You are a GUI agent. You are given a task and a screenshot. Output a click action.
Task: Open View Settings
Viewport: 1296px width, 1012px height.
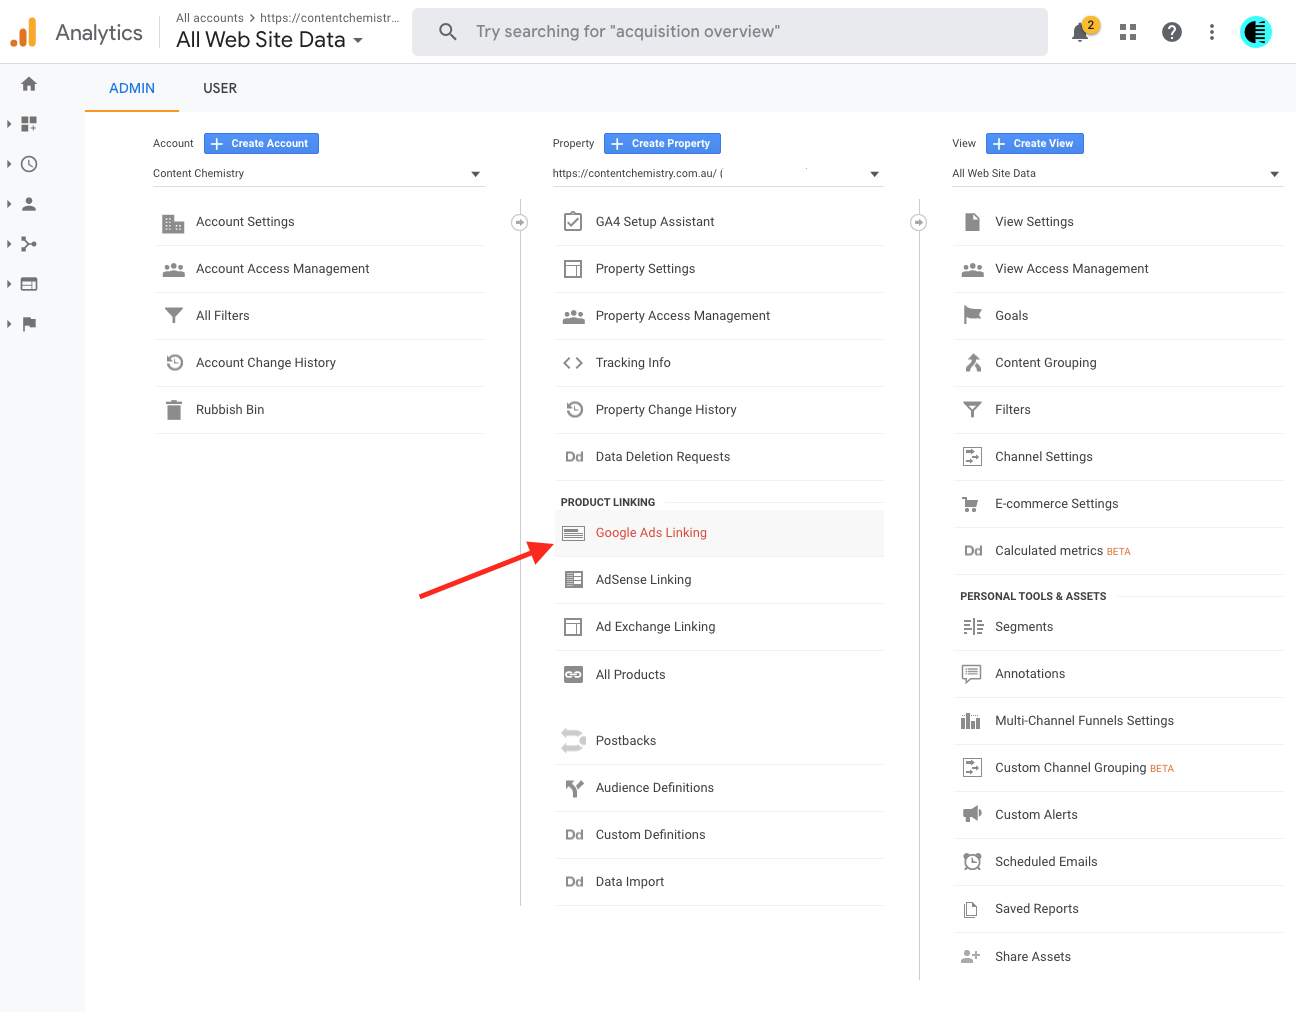click(1118, 222)
